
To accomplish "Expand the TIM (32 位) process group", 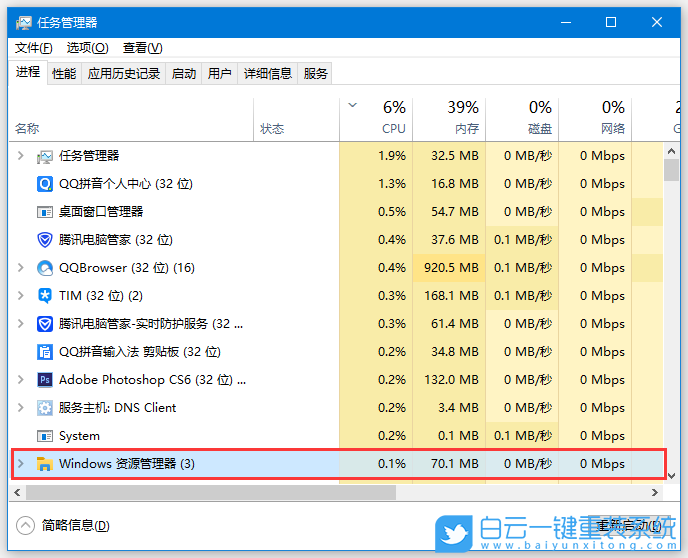I will [x=21, y=296].
